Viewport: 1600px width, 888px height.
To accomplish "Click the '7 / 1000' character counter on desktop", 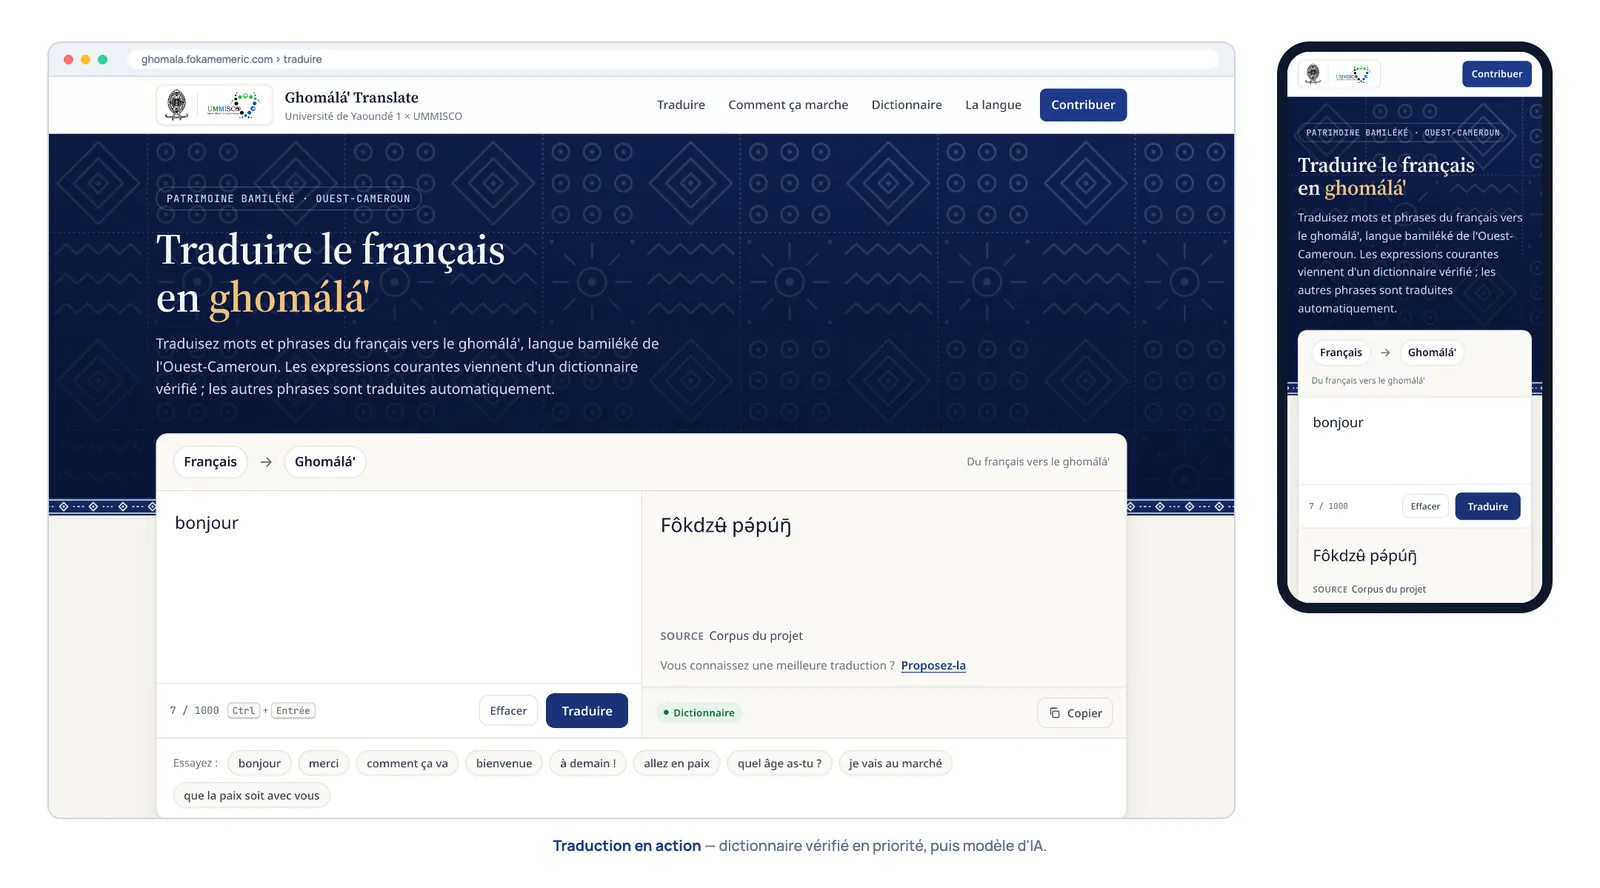I will coord(194,711).
